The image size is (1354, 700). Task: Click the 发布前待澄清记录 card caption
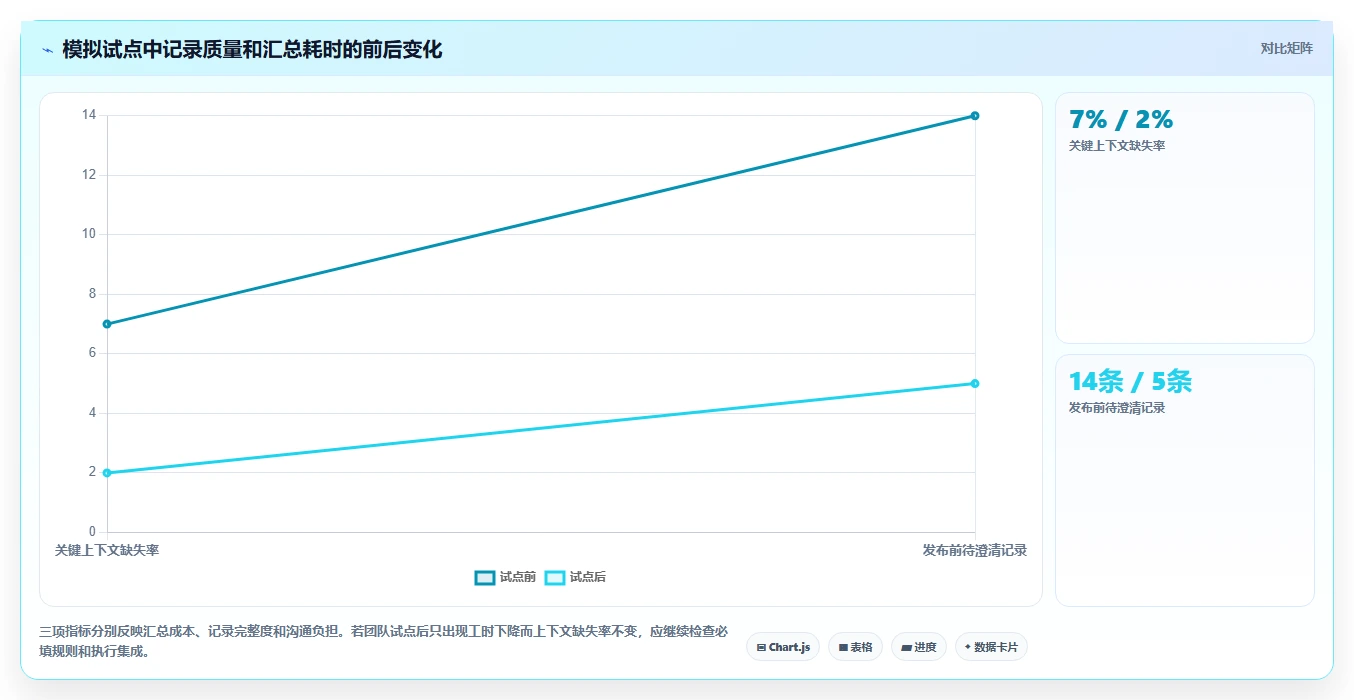tap(1117, 408)
